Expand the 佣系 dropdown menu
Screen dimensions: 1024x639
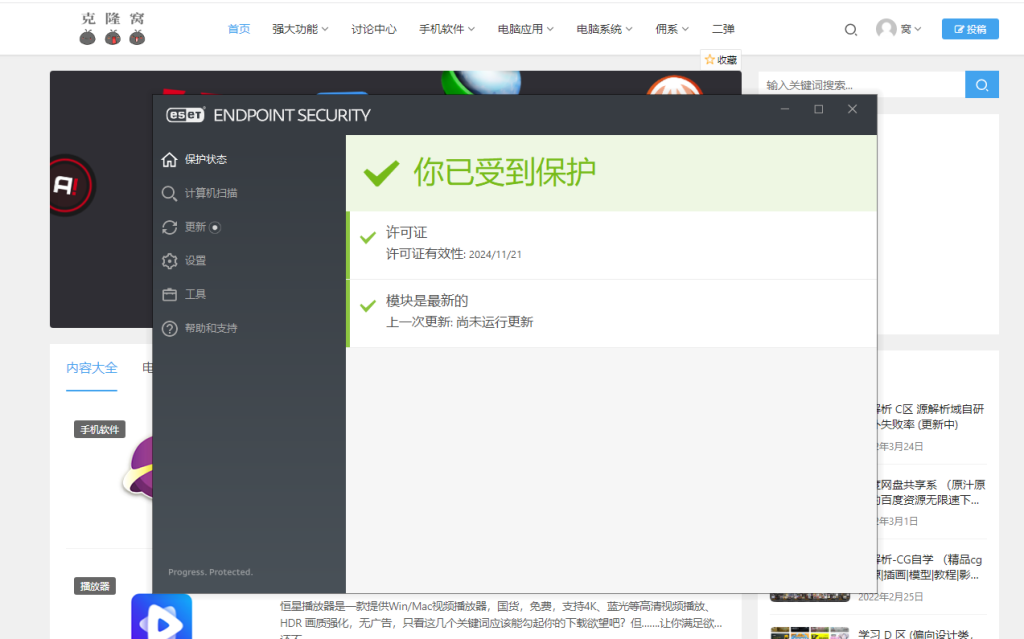pyautogui.click(x=672, y=29)
